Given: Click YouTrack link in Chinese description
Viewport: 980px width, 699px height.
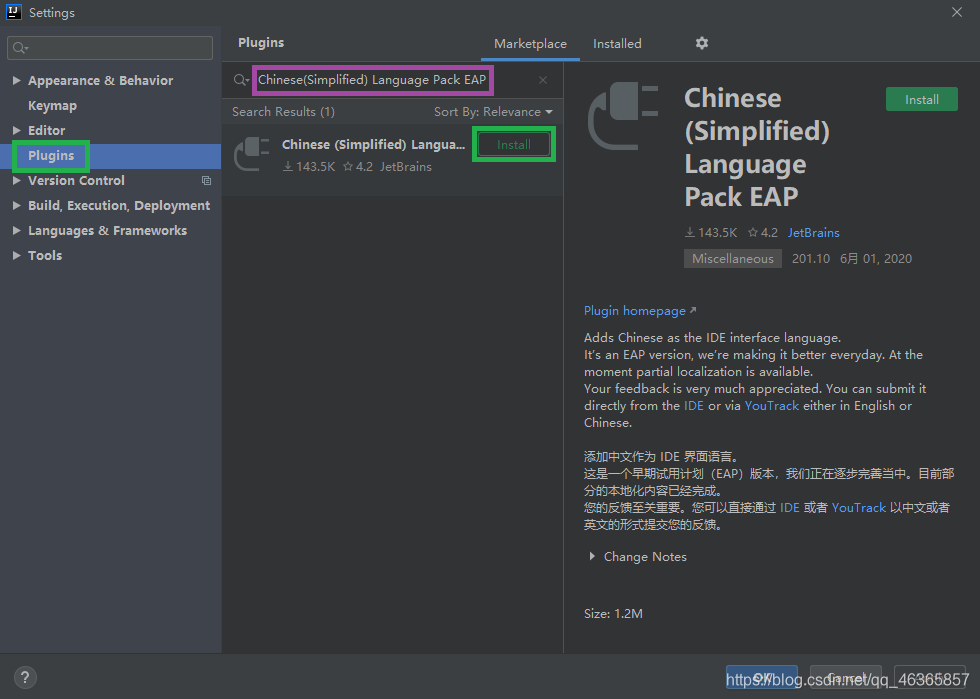Looking at the screenshot, I should [x=859, y=508].
